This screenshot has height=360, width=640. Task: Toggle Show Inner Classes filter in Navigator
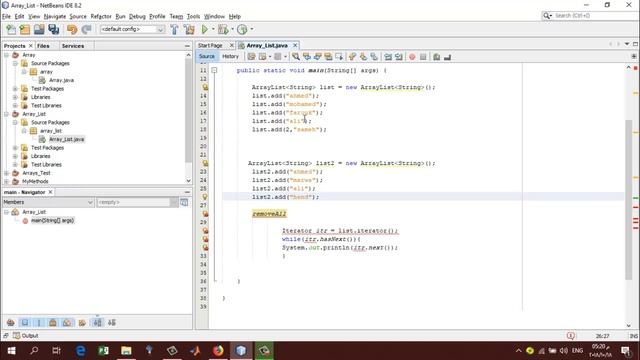pyautogui.click(x=67, y=323)
